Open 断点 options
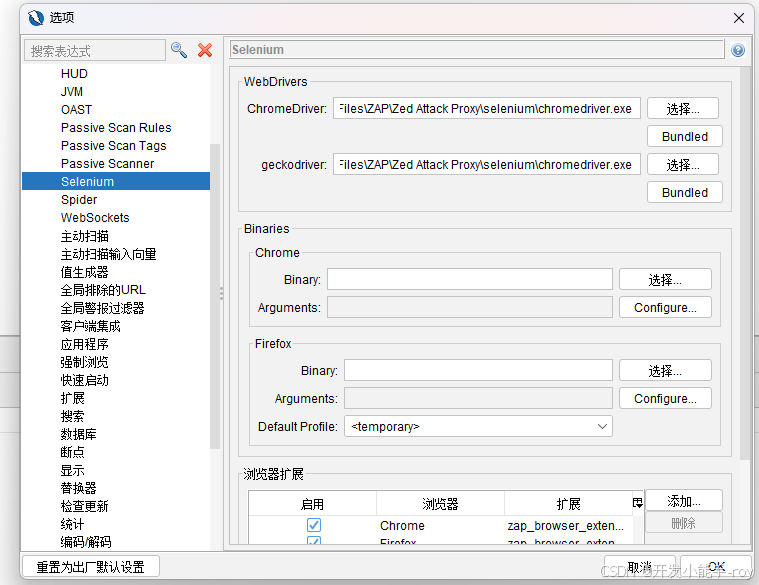This screenshot has height=585, width=759. 73,452
